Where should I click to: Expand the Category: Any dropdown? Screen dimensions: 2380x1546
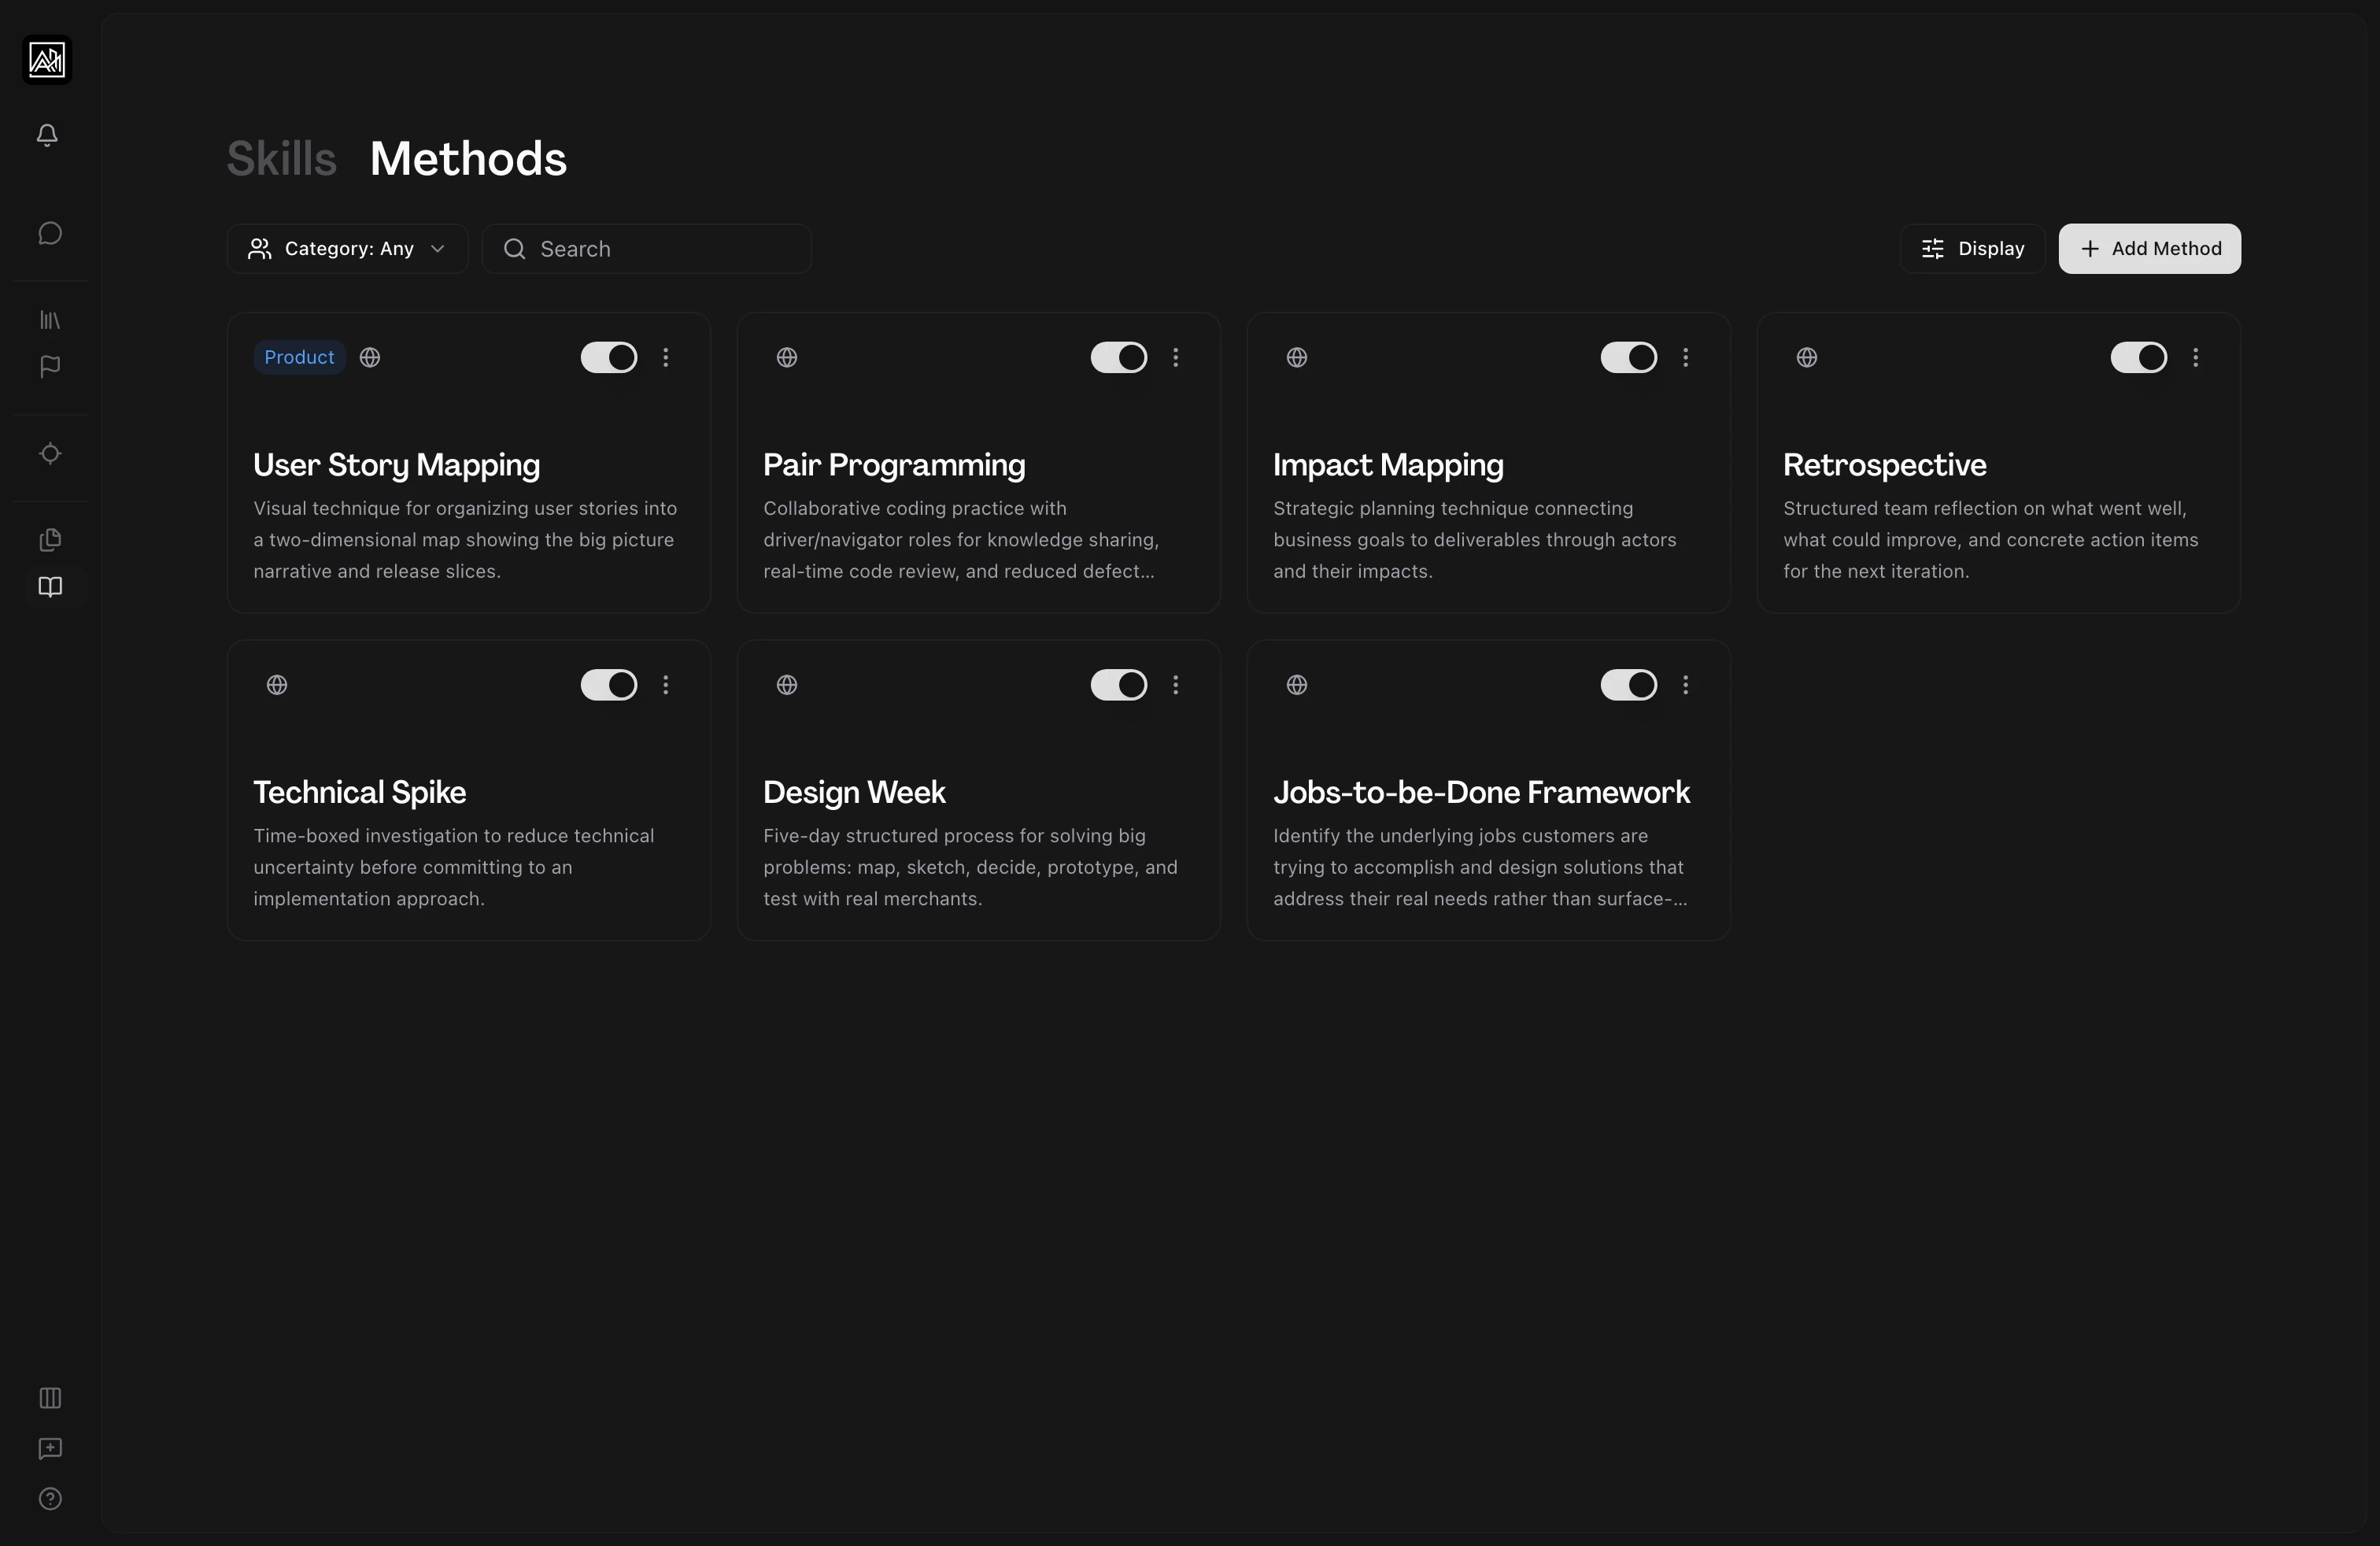[347, 249]
